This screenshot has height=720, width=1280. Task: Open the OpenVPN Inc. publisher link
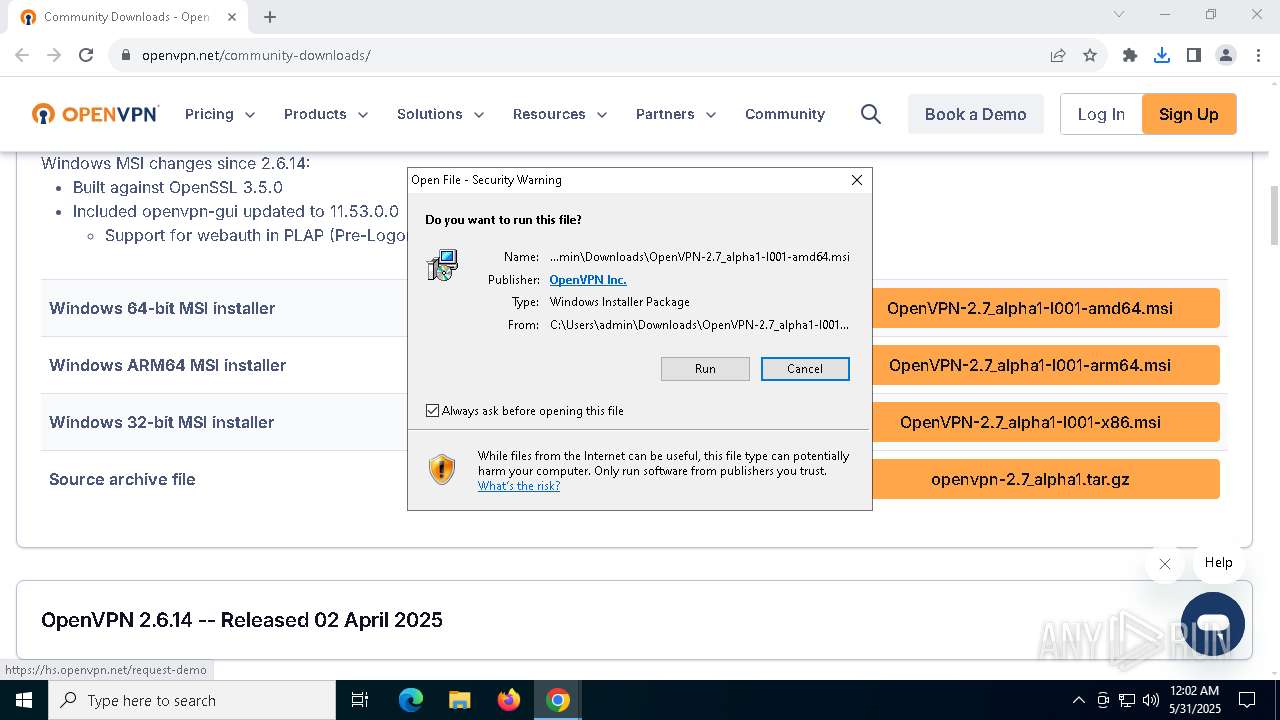point(588,280)
